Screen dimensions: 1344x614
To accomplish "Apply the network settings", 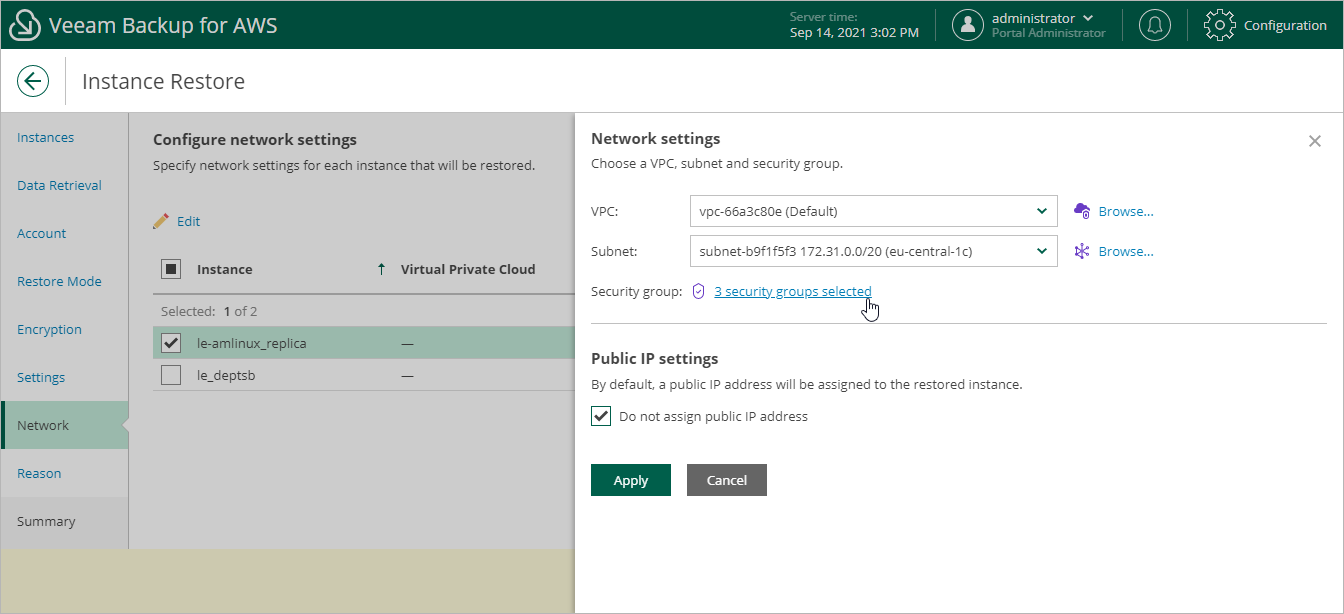I will pyautogui.click(x=630, y=480).
